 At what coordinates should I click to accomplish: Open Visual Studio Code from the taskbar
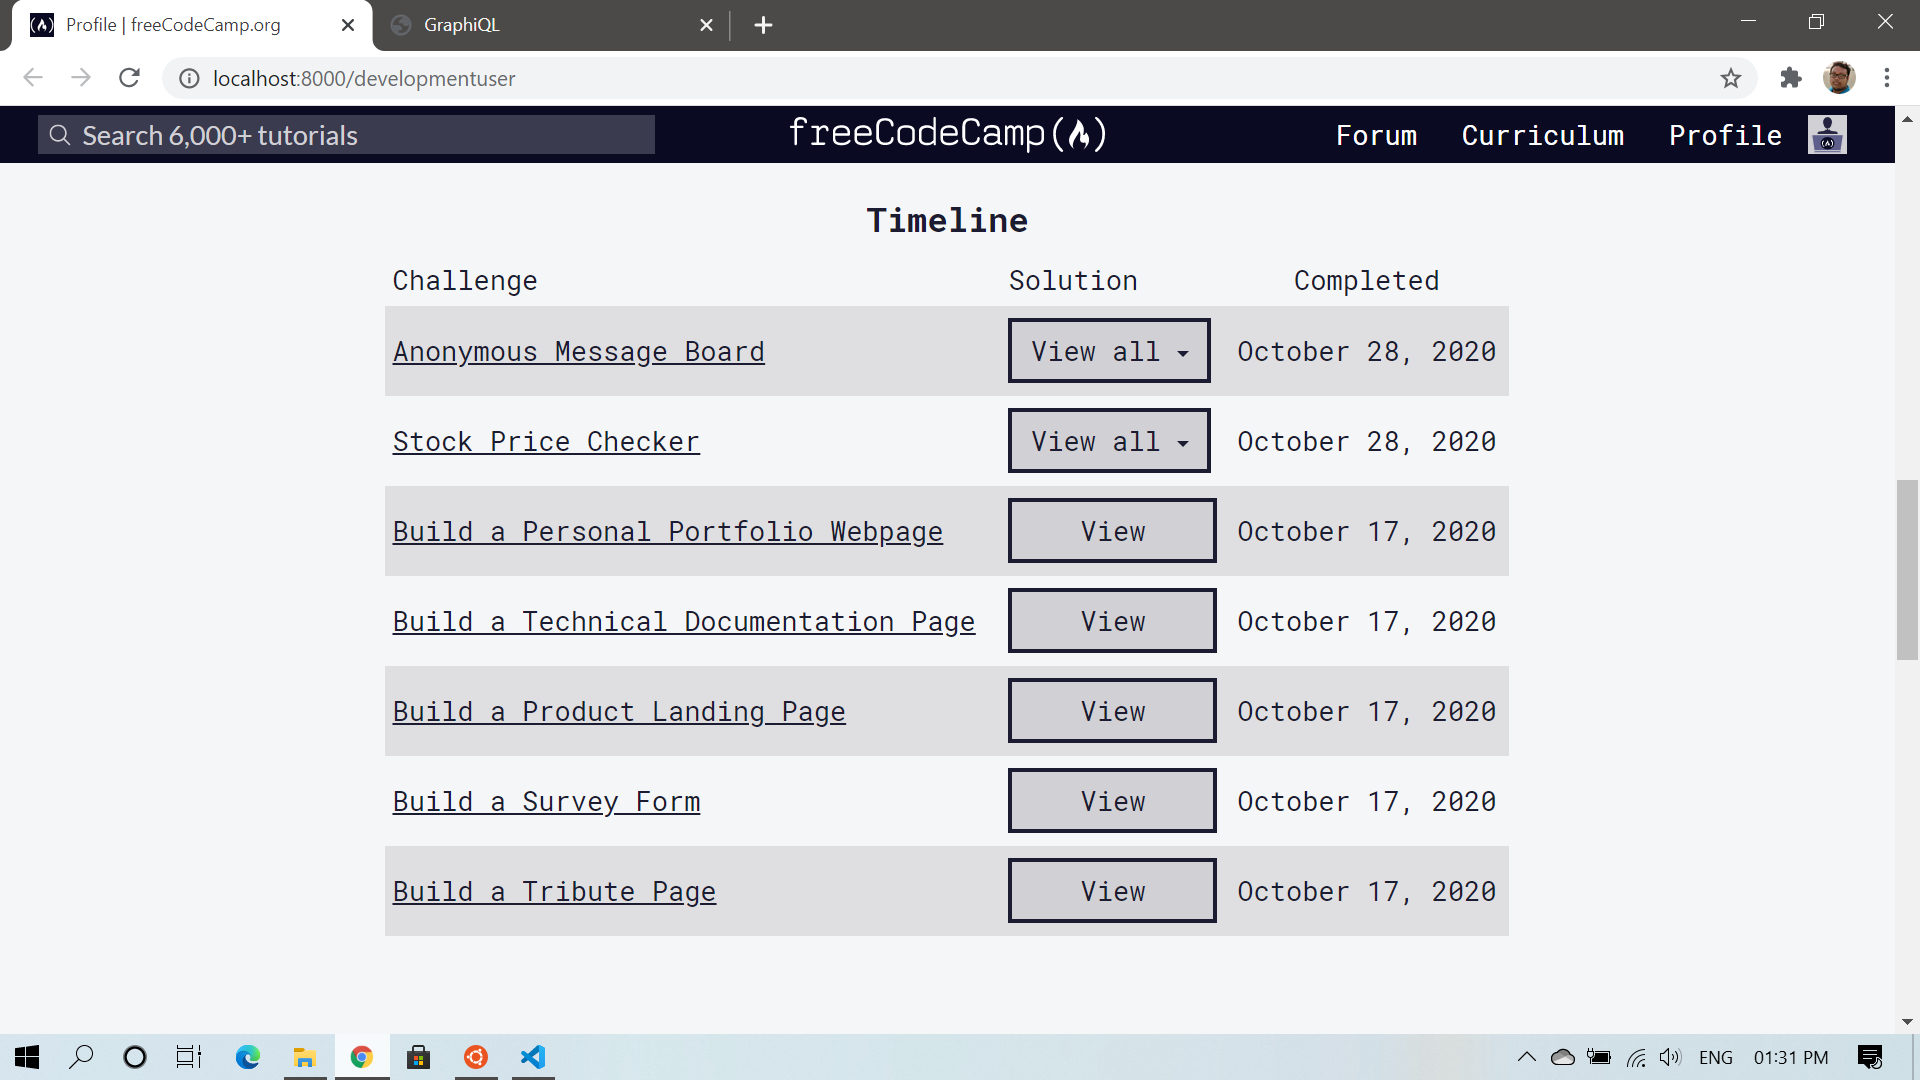pyautogui.click(x=533, y=1057)
